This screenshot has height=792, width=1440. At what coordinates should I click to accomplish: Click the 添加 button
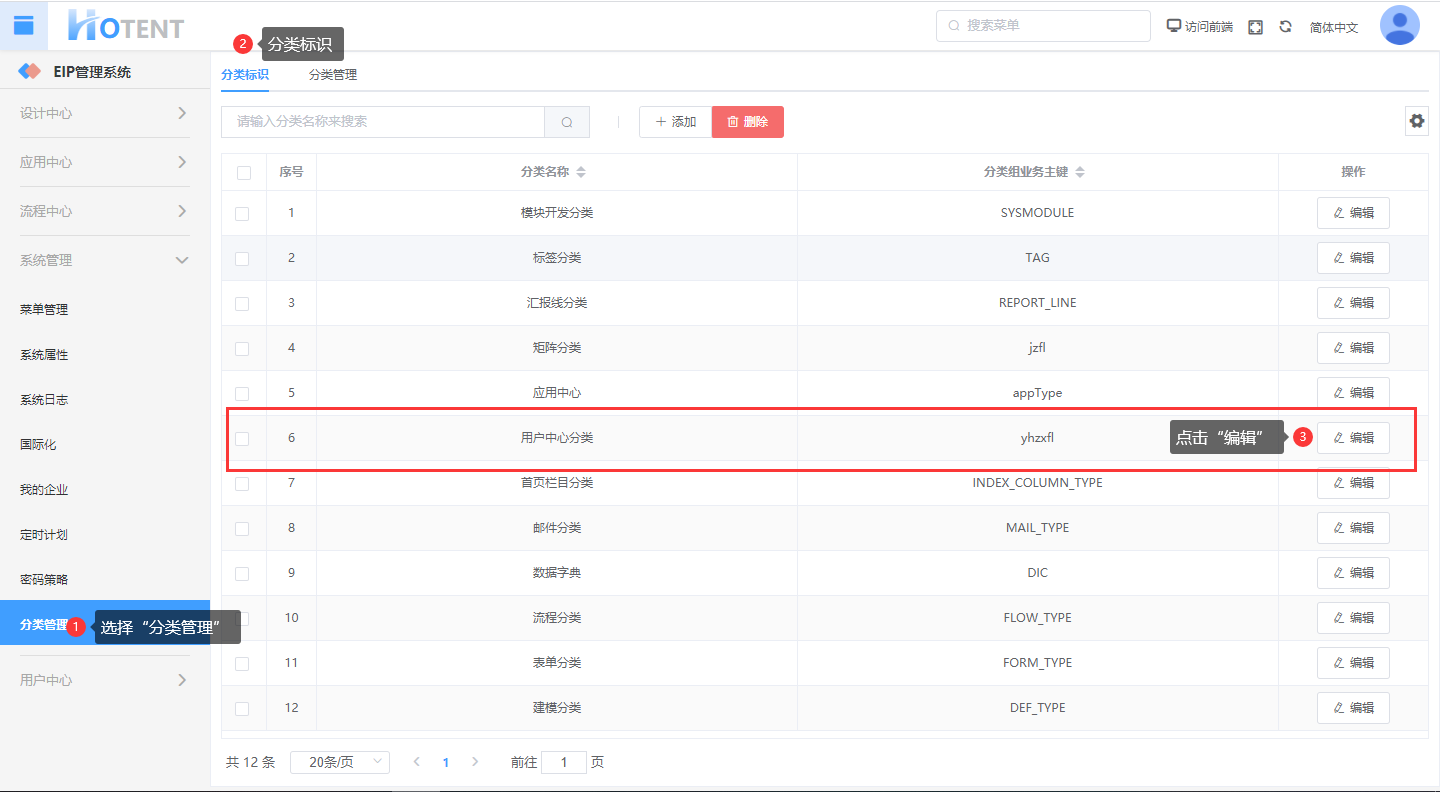675,122
